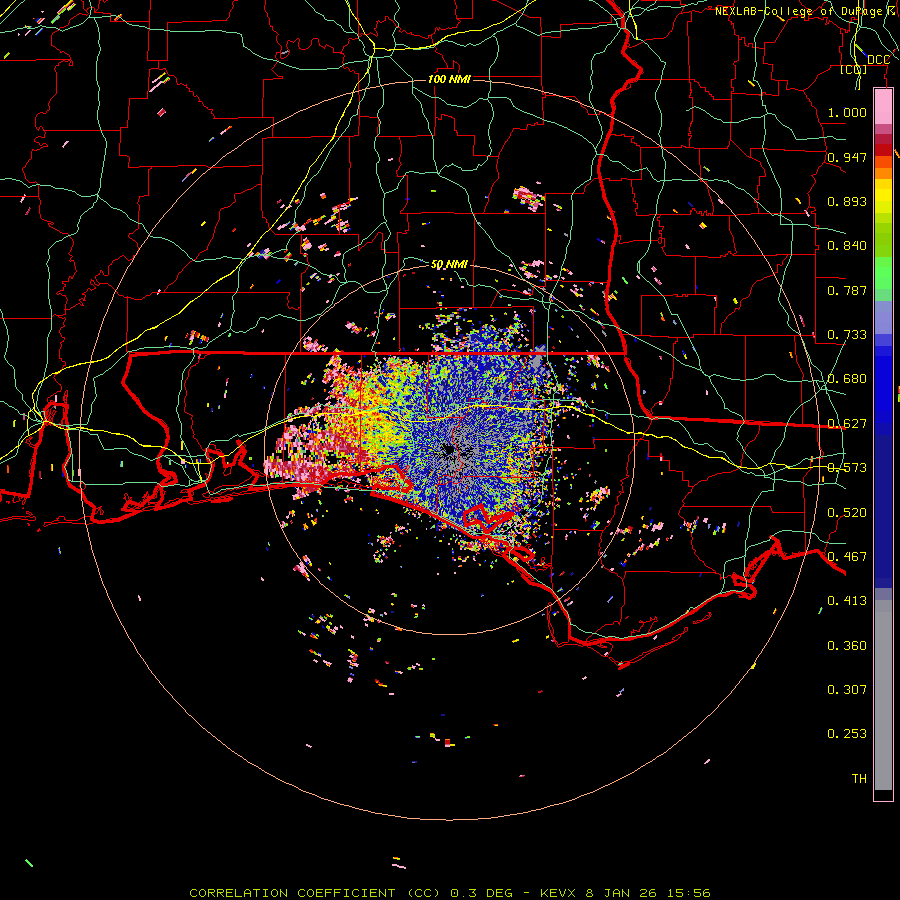Click the 0.840 legend value

tap(847, 246)
